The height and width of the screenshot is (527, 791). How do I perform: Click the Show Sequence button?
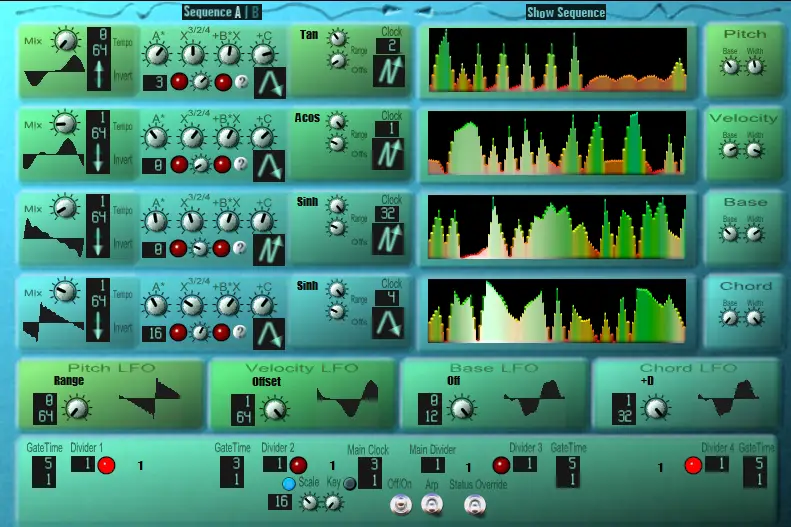click(x=566, y=12)
